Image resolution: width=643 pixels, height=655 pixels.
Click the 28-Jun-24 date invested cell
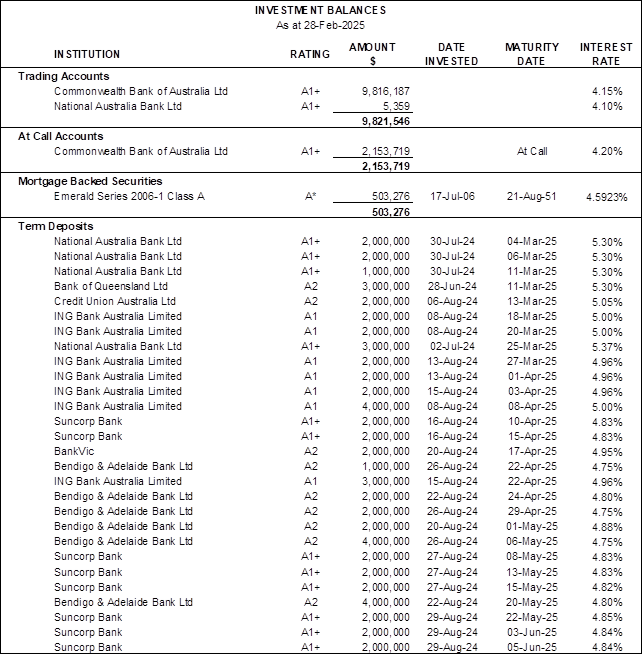click(452, 287)
